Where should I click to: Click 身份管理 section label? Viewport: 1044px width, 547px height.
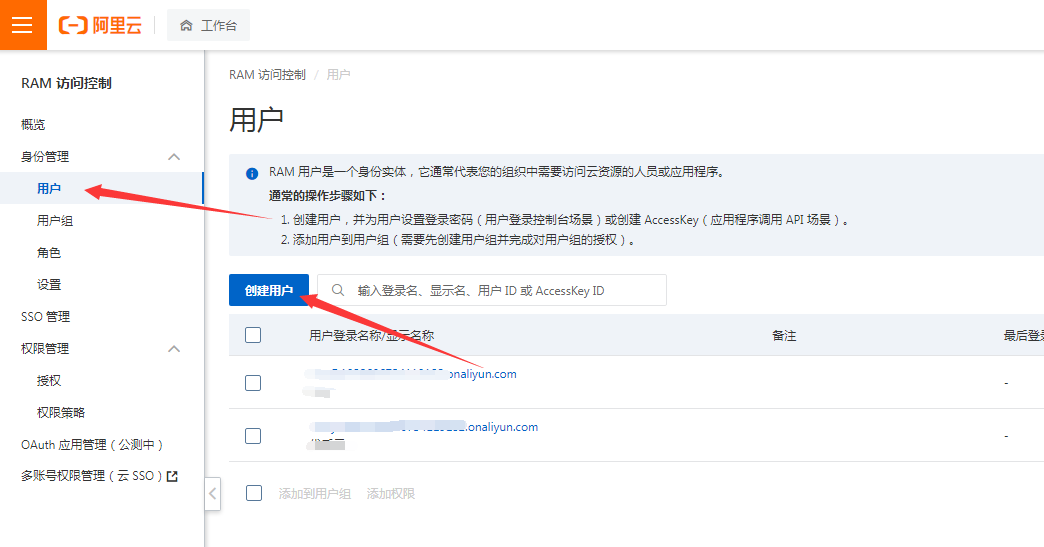45,156
